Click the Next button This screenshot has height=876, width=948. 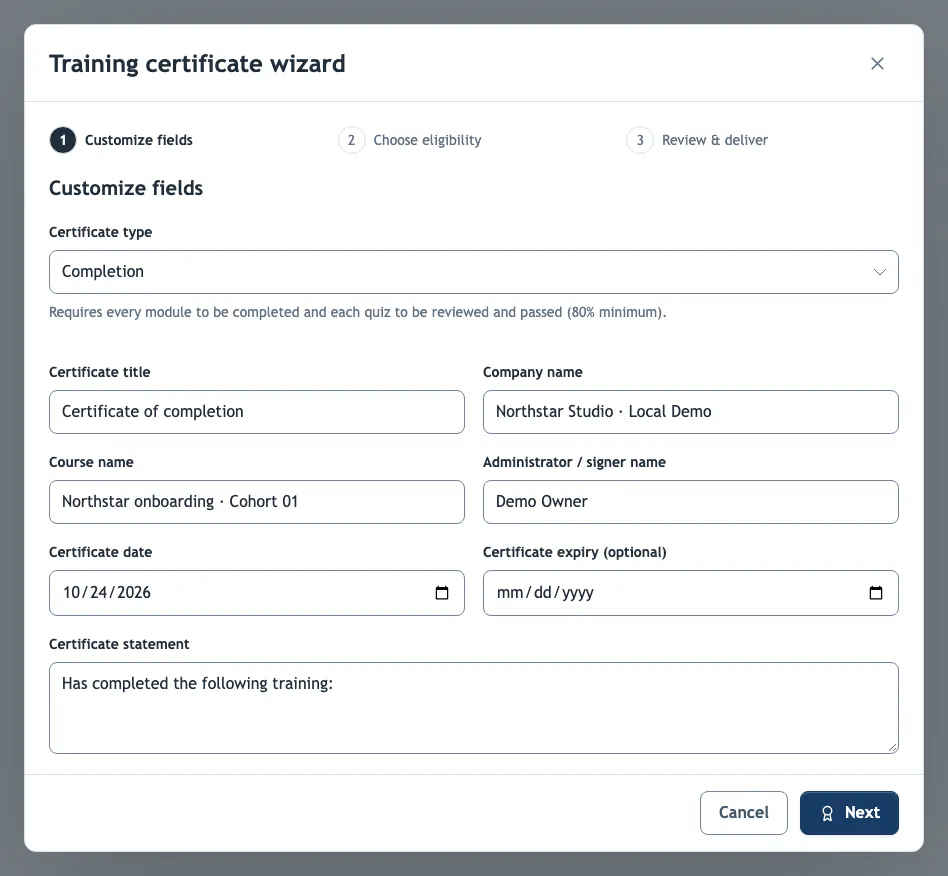849,813
